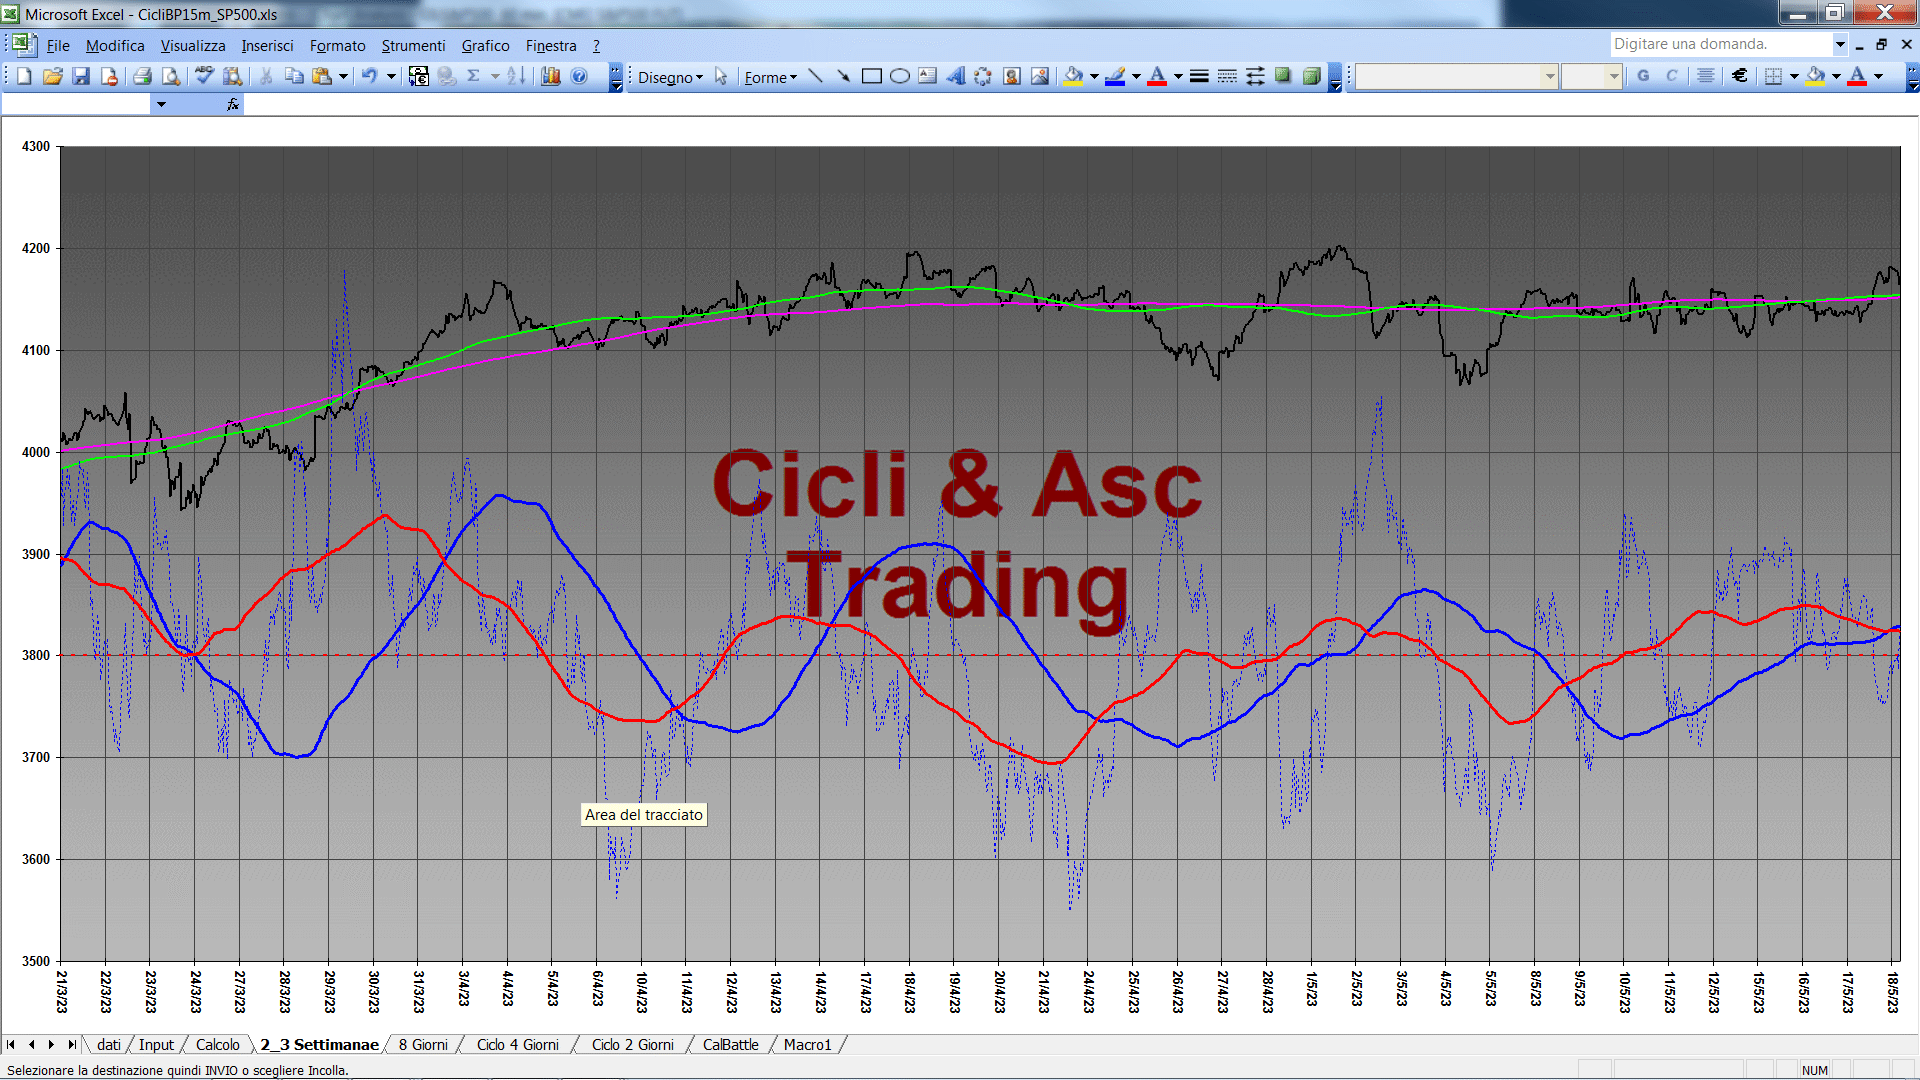Click the Sort ascending icon
The image size is (1920, 1080).
point(516,76)
